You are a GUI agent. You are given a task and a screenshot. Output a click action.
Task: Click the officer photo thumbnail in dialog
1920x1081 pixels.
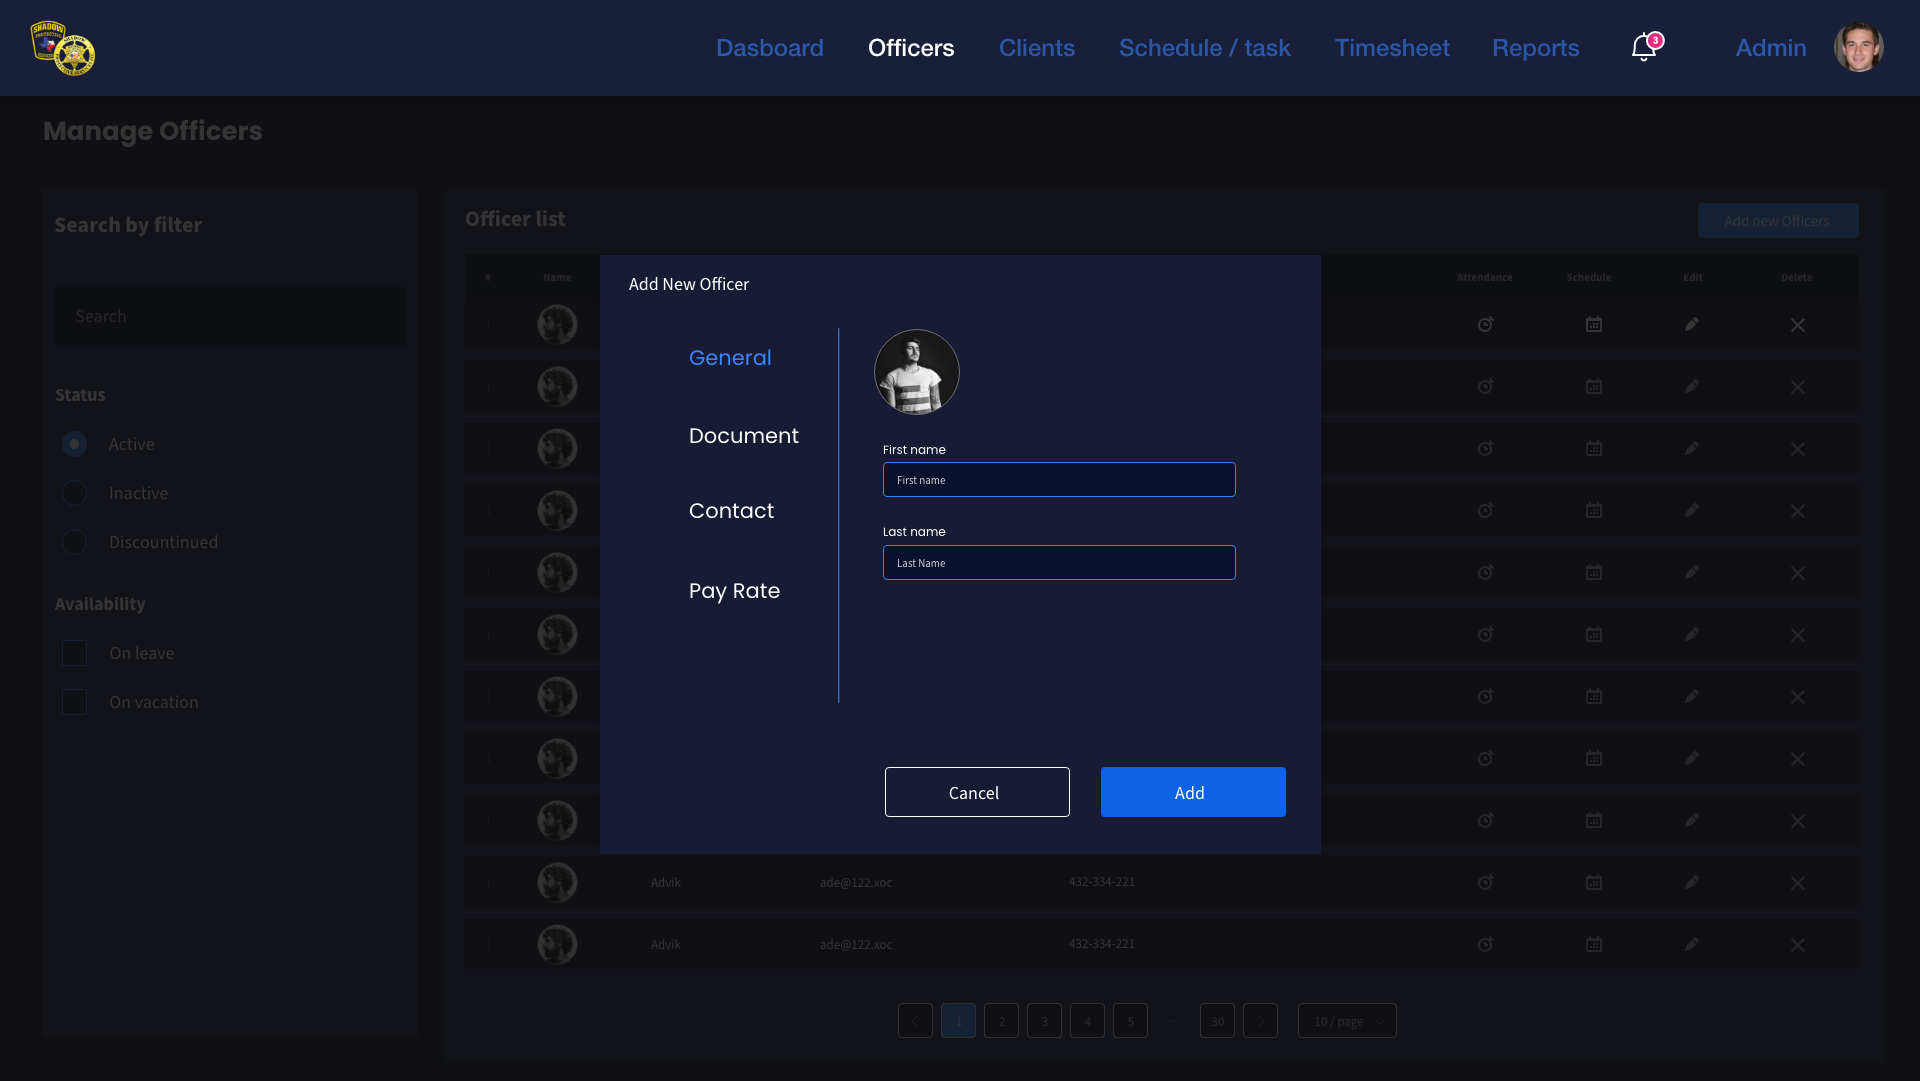(x=916, y=372)
